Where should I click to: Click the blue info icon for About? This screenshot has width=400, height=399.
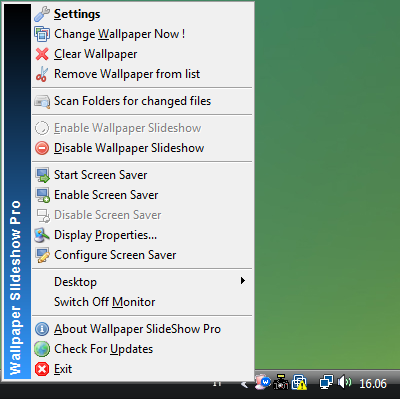coord(42,329)
